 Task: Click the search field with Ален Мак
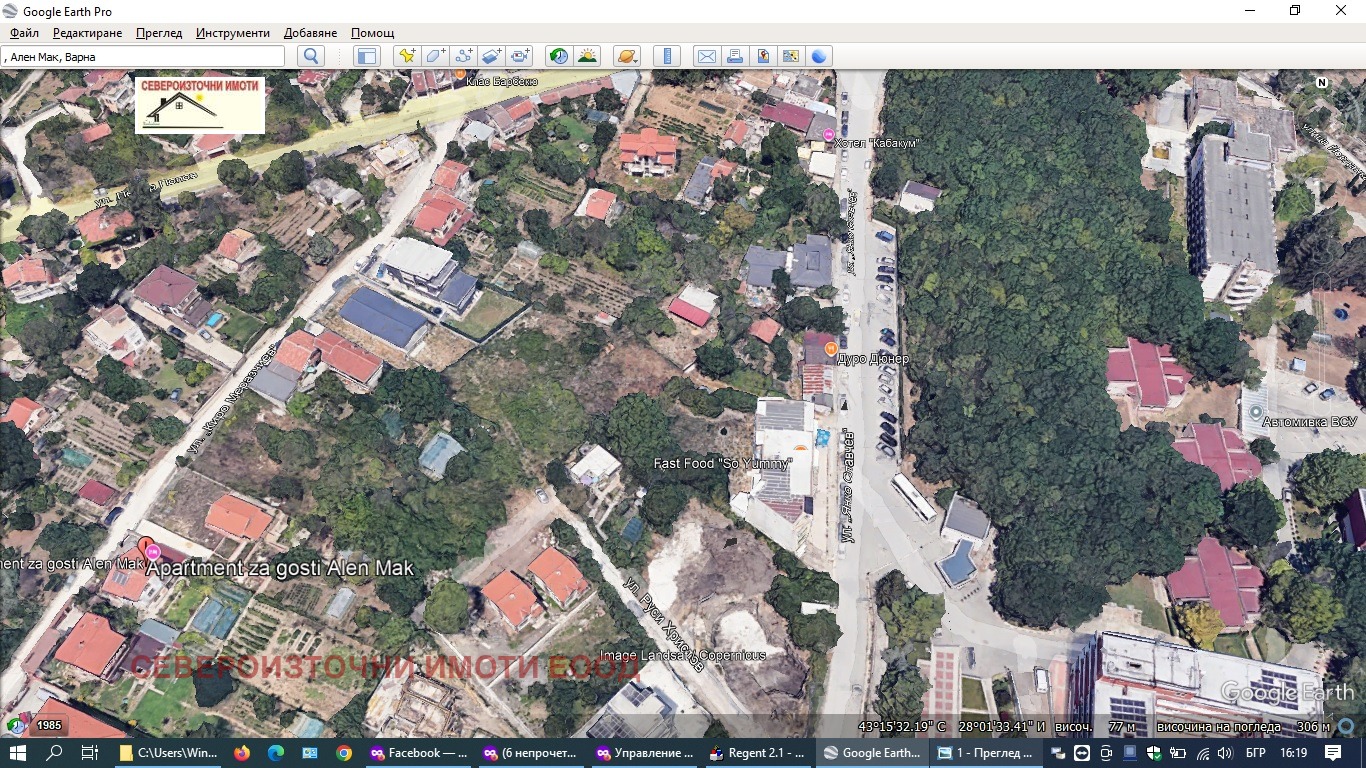click(x=145, y=57)
